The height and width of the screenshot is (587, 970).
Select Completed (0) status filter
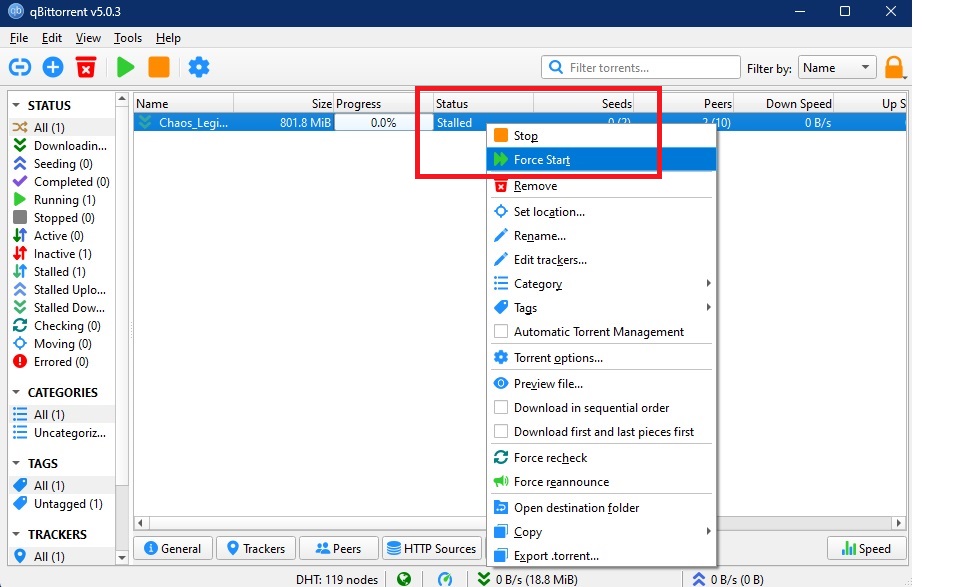pos(72,181)
